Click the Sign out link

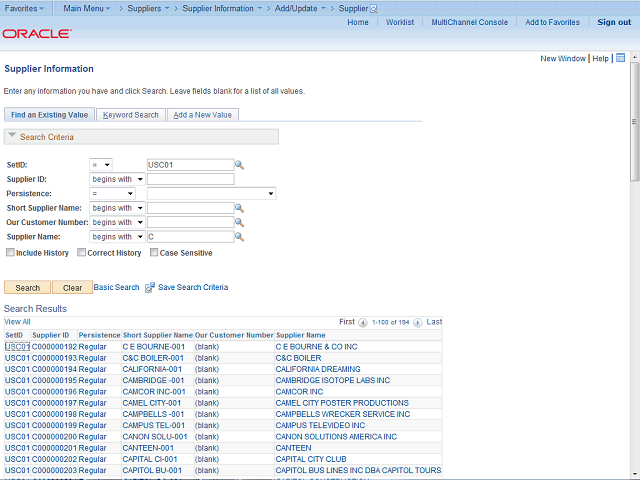(x=614, y=22)
